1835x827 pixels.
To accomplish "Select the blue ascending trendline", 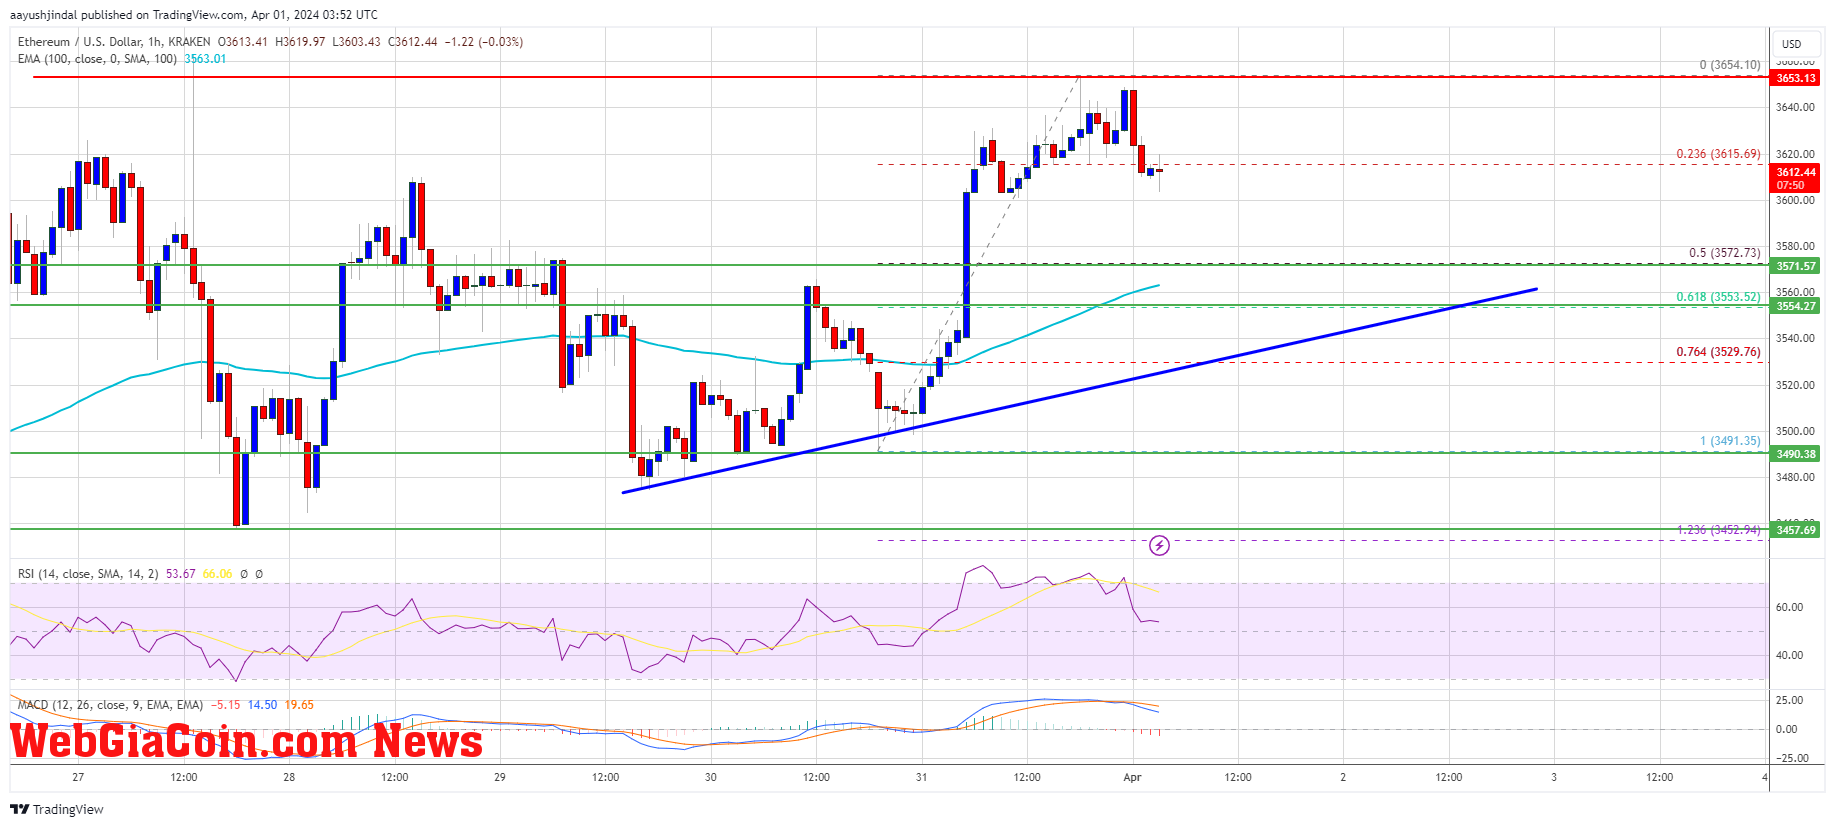I will [1079, 391].
